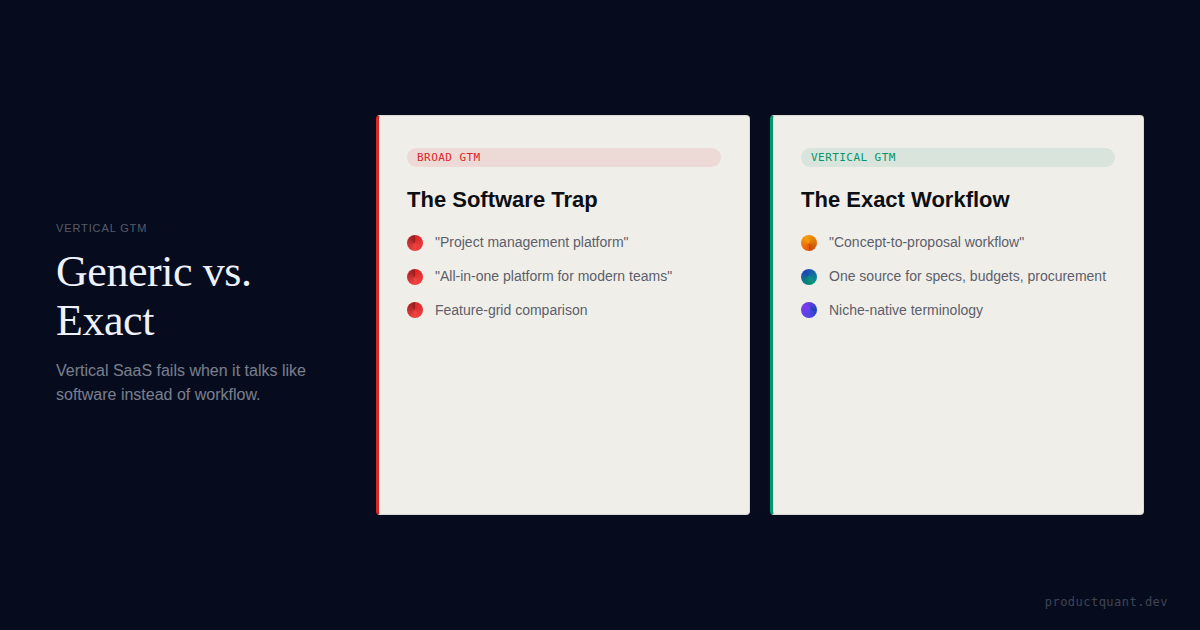The width and height of the screenshot is (1200, 630).
Task: Click "The Exact Workflow" card heading
Action: [905, 200]
